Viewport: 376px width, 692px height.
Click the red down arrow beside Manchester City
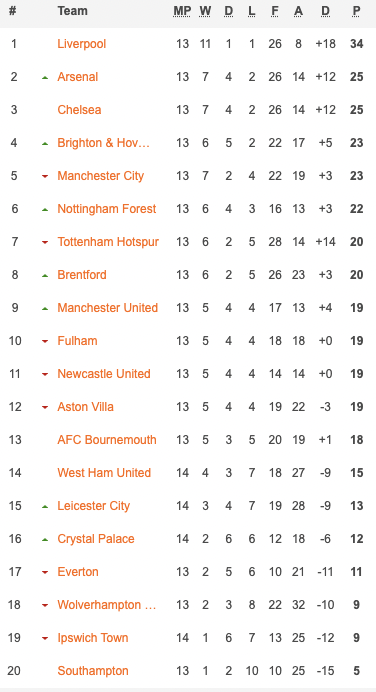coord(45,177)
